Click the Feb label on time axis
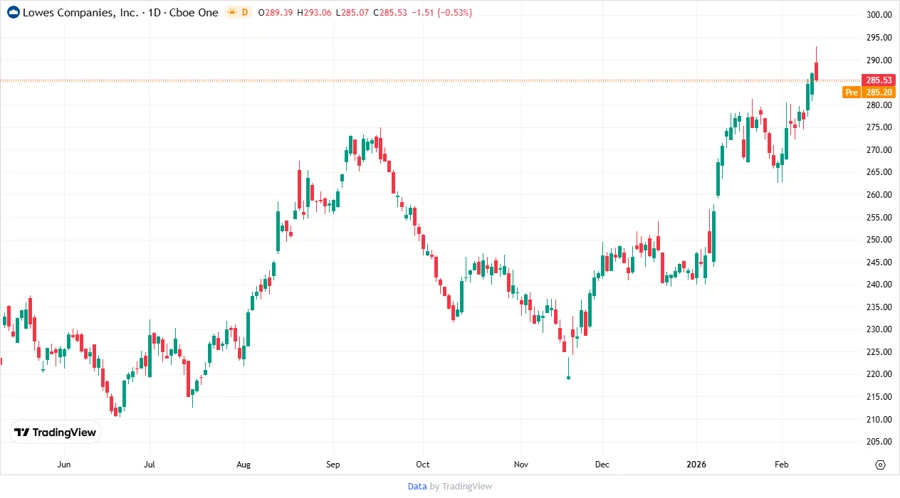 [781, 464]
